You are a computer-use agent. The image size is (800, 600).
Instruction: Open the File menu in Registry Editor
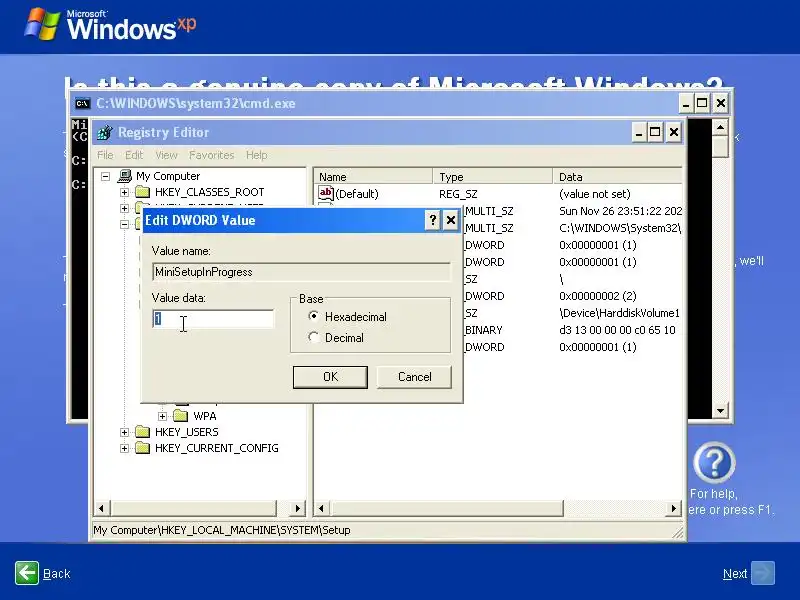[105, 155]
